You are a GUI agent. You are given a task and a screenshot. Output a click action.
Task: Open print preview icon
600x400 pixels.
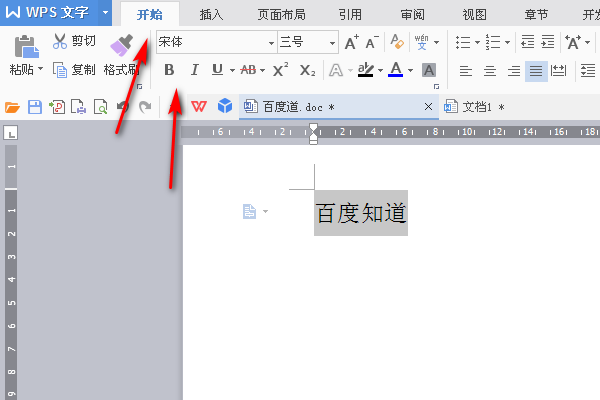pyautogui.click(x=101, y=107)
